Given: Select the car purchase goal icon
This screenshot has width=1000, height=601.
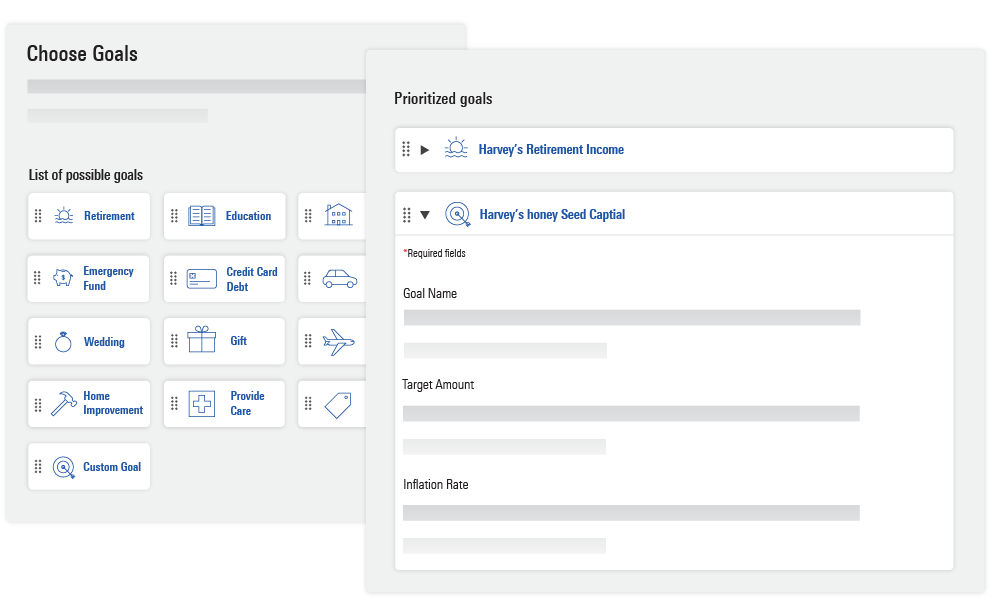Looking at the screenshot, I should (x=339, y=279).
